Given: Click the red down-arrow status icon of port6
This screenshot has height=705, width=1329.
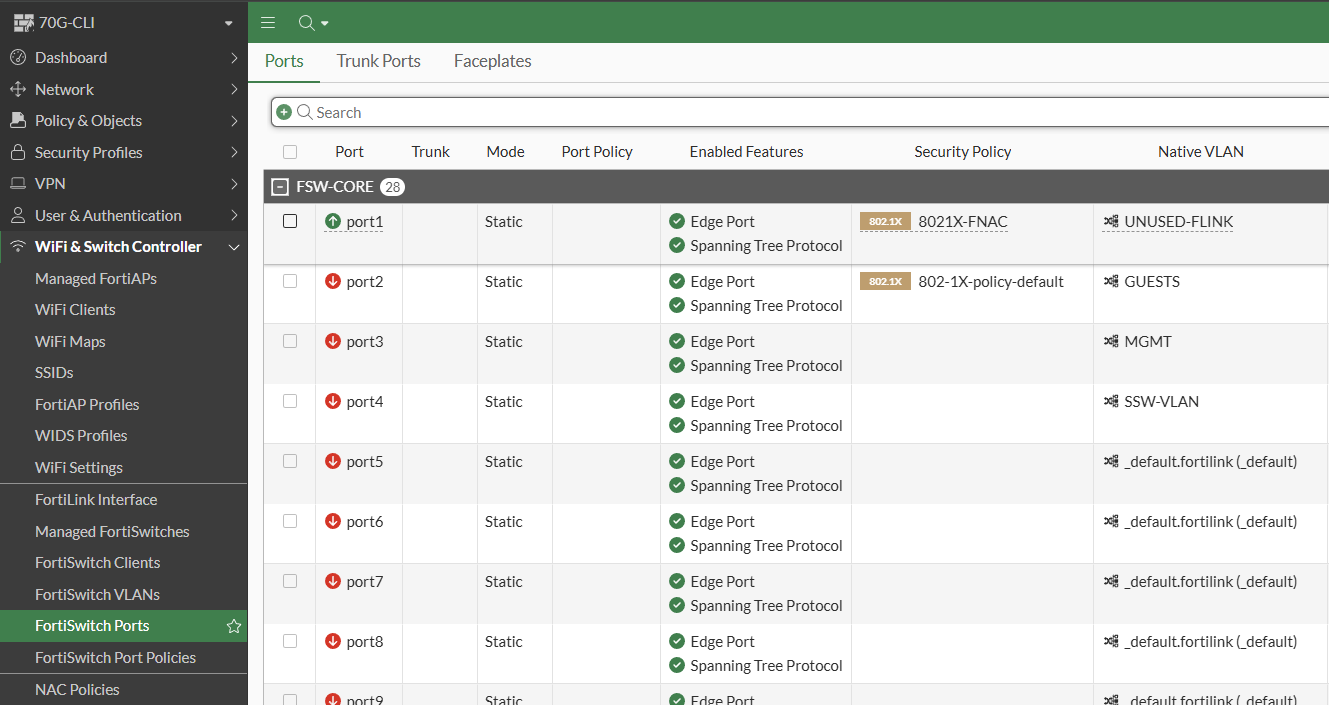Looking at the screenshot, I should click(x=333, y=521).
